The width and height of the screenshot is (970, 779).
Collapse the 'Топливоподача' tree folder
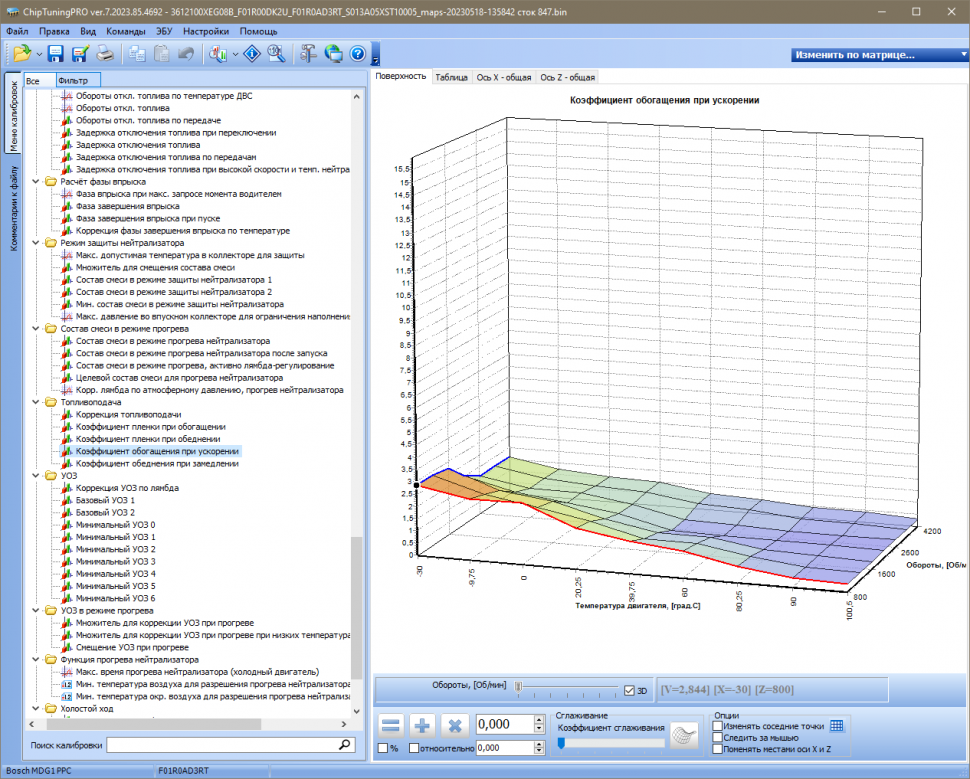(x=37, y=402)
